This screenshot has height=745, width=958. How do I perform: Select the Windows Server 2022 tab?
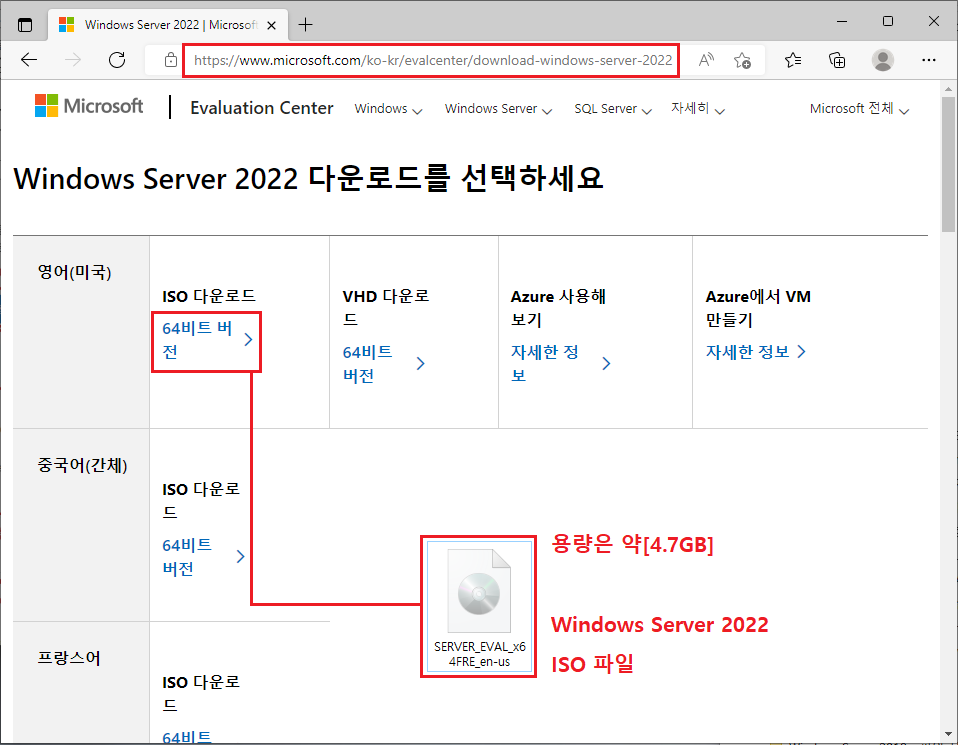(168, 25)
